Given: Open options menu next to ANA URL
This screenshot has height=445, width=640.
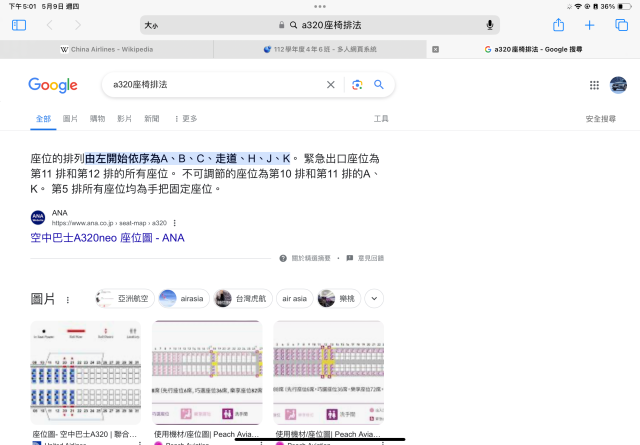Looking at the screenshot, I should [x=175, y=223].
